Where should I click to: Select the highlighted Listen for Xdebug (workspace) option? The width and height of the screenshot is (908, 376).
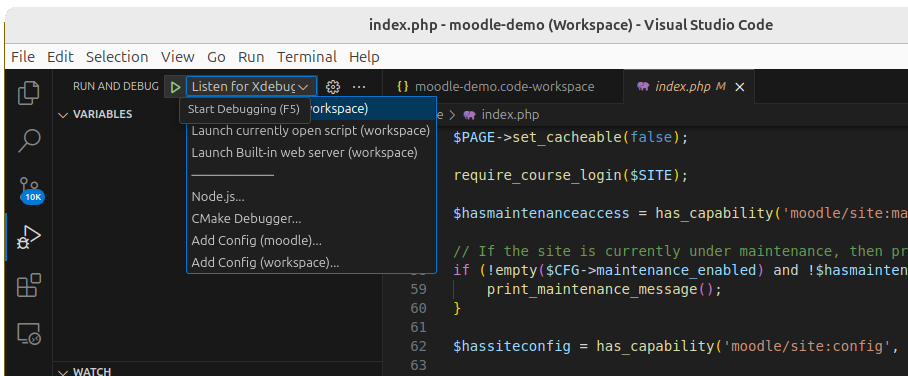pyautogui.click(x=312, y=108)
